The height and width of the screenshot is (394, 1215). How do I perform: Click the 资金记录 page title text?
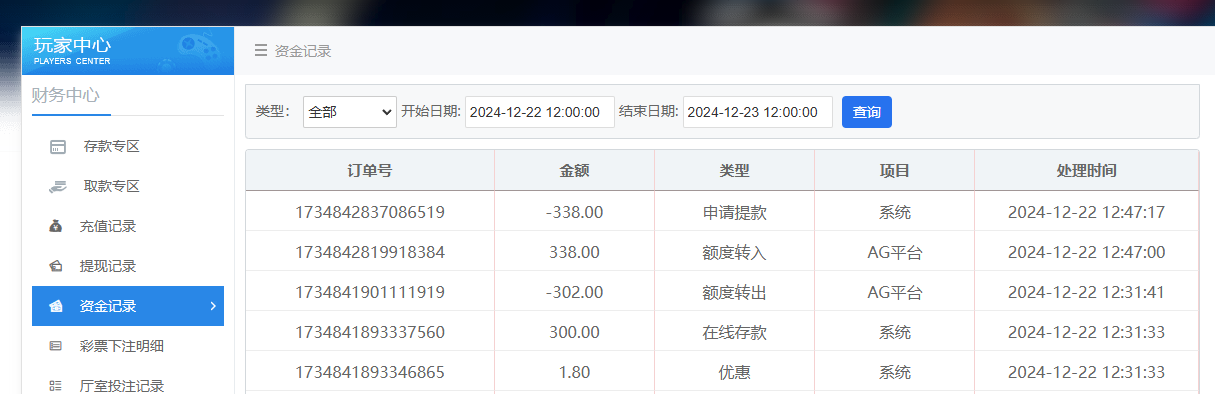click(x=303, y=51)
